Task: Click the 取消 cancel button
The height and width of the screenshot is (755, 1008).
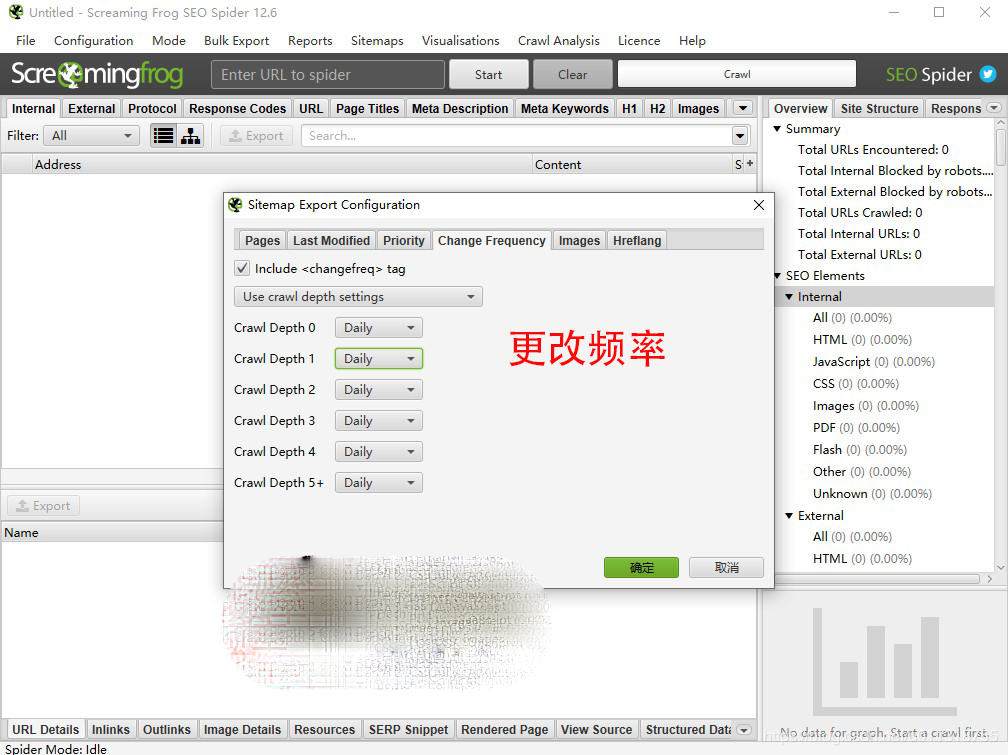Action: click(726, 567)
